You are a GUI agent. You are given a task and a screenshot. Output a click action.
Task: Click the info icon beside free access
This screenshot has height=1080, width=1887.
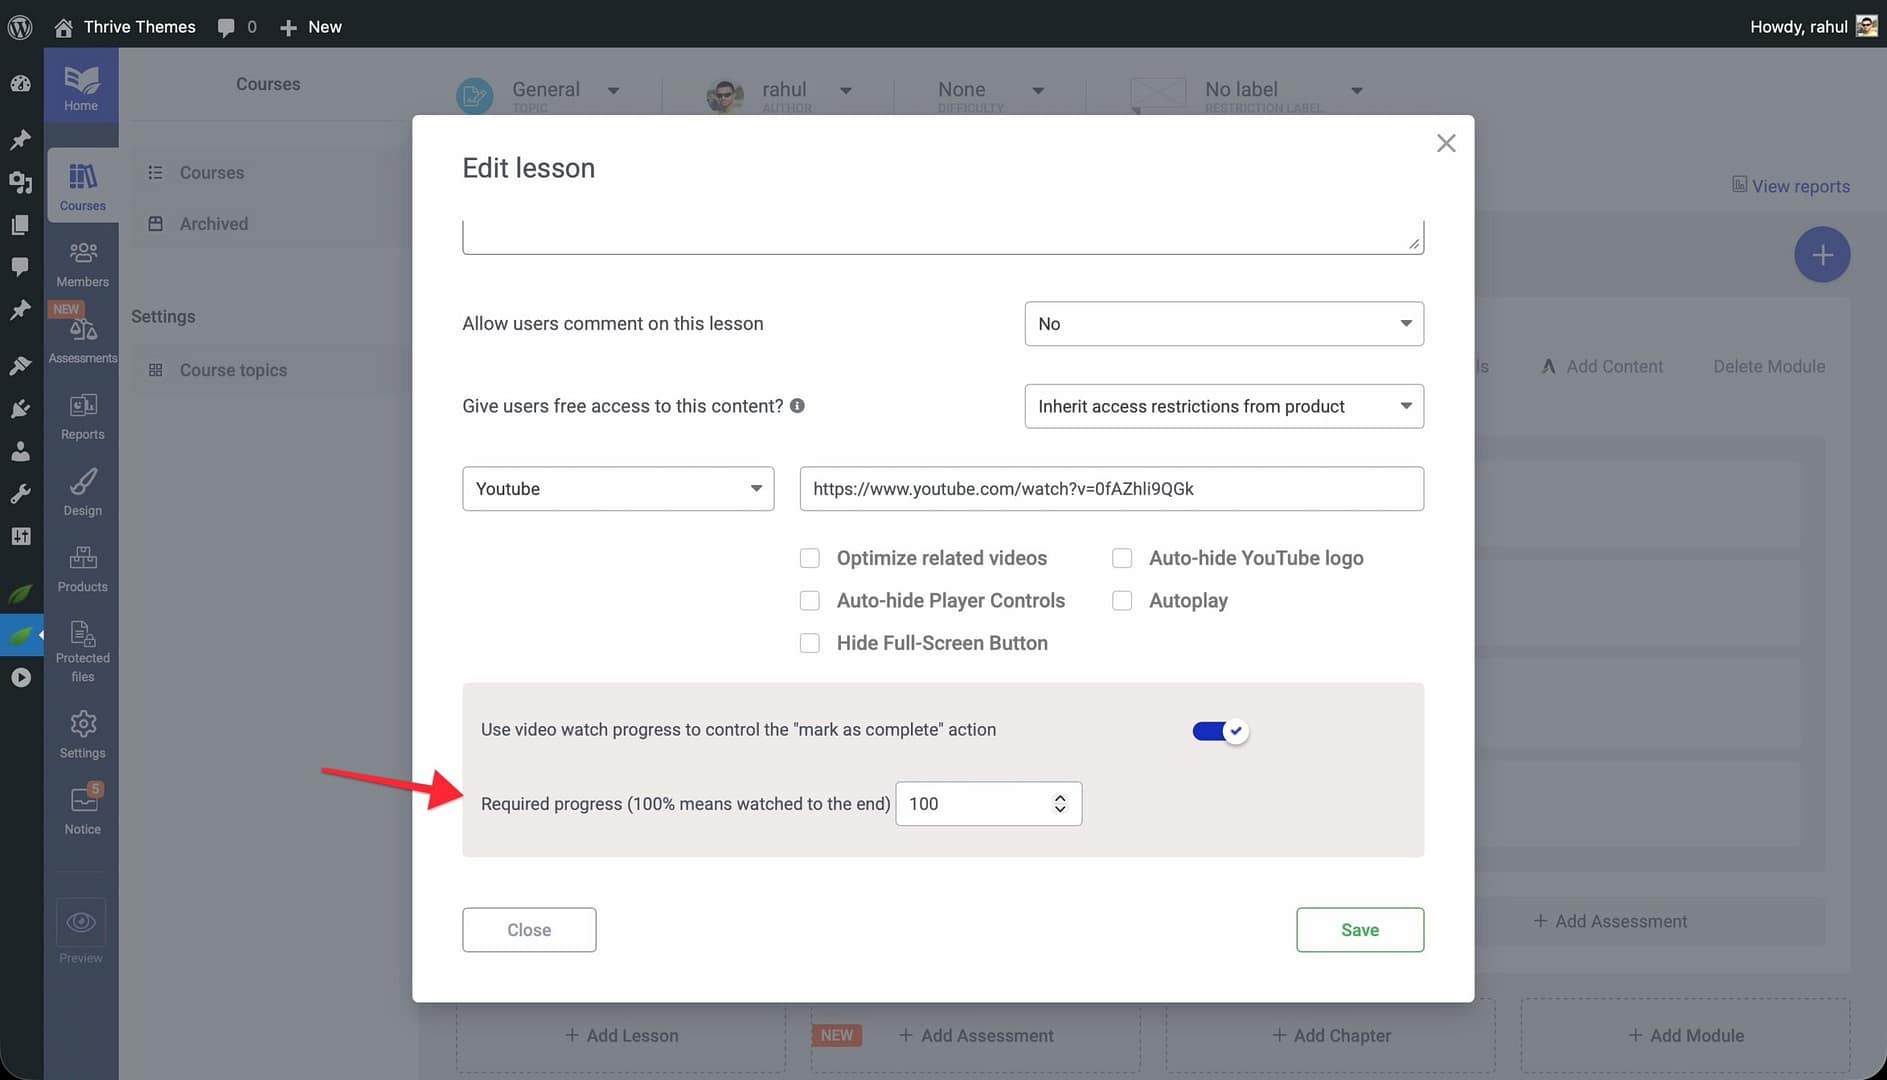pos(797,406)
